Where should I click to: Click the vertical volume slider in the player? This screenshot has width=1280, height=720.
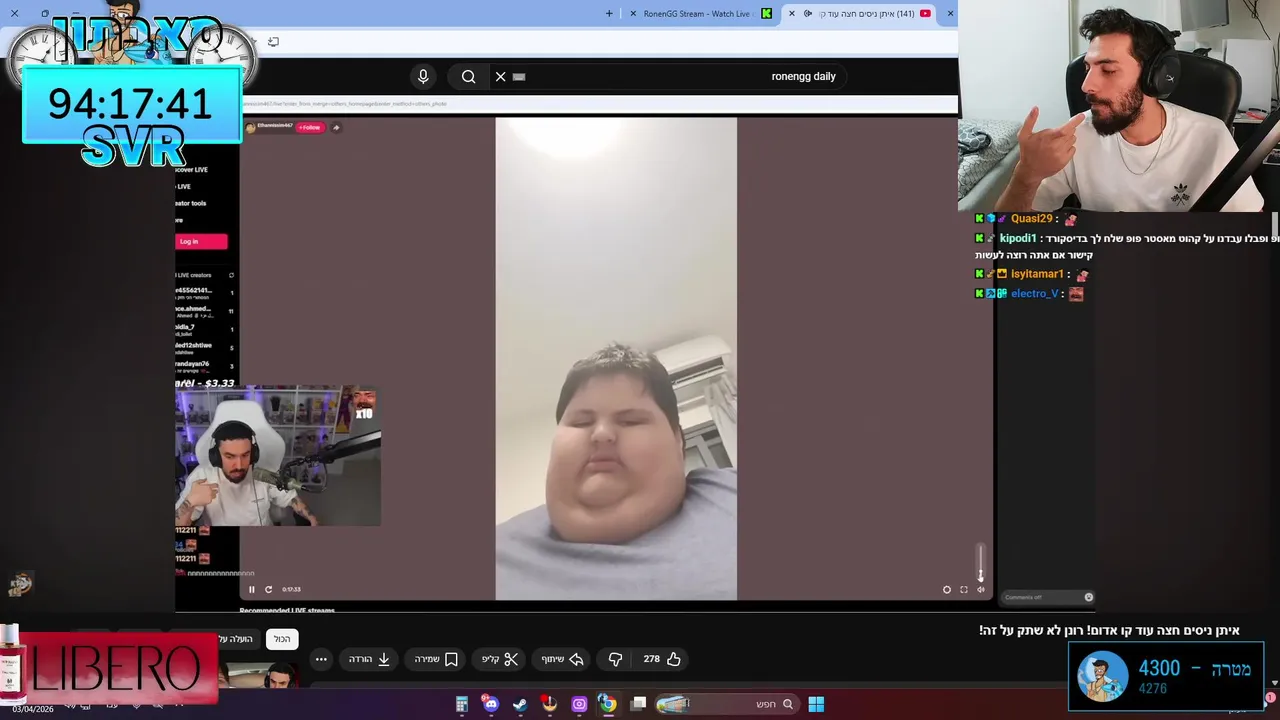[980, 562]
